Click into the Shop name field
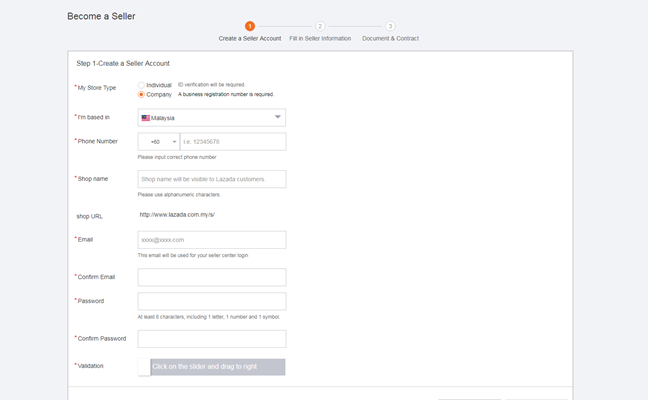 (211, 179)
